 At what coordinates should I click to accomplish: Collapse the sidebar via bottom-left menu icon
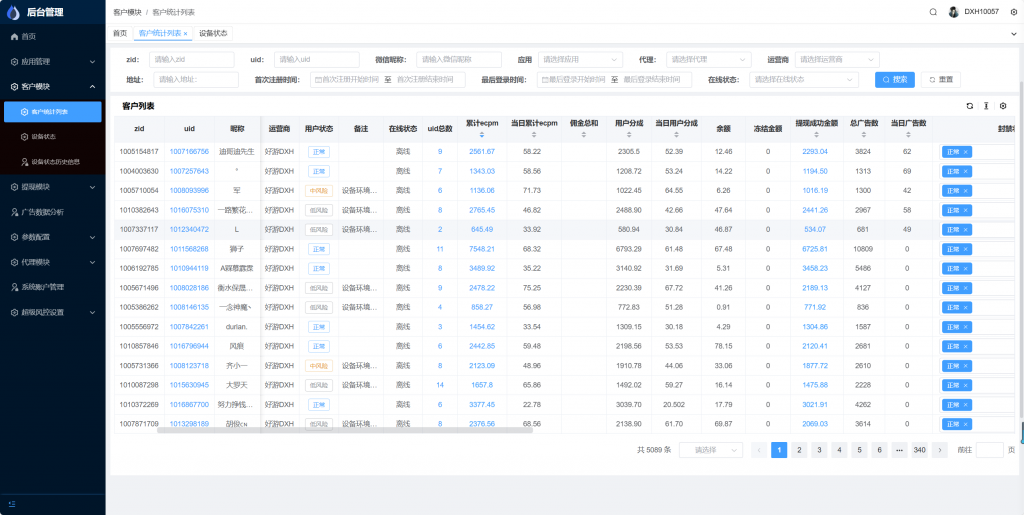click(x=12, y=502)
